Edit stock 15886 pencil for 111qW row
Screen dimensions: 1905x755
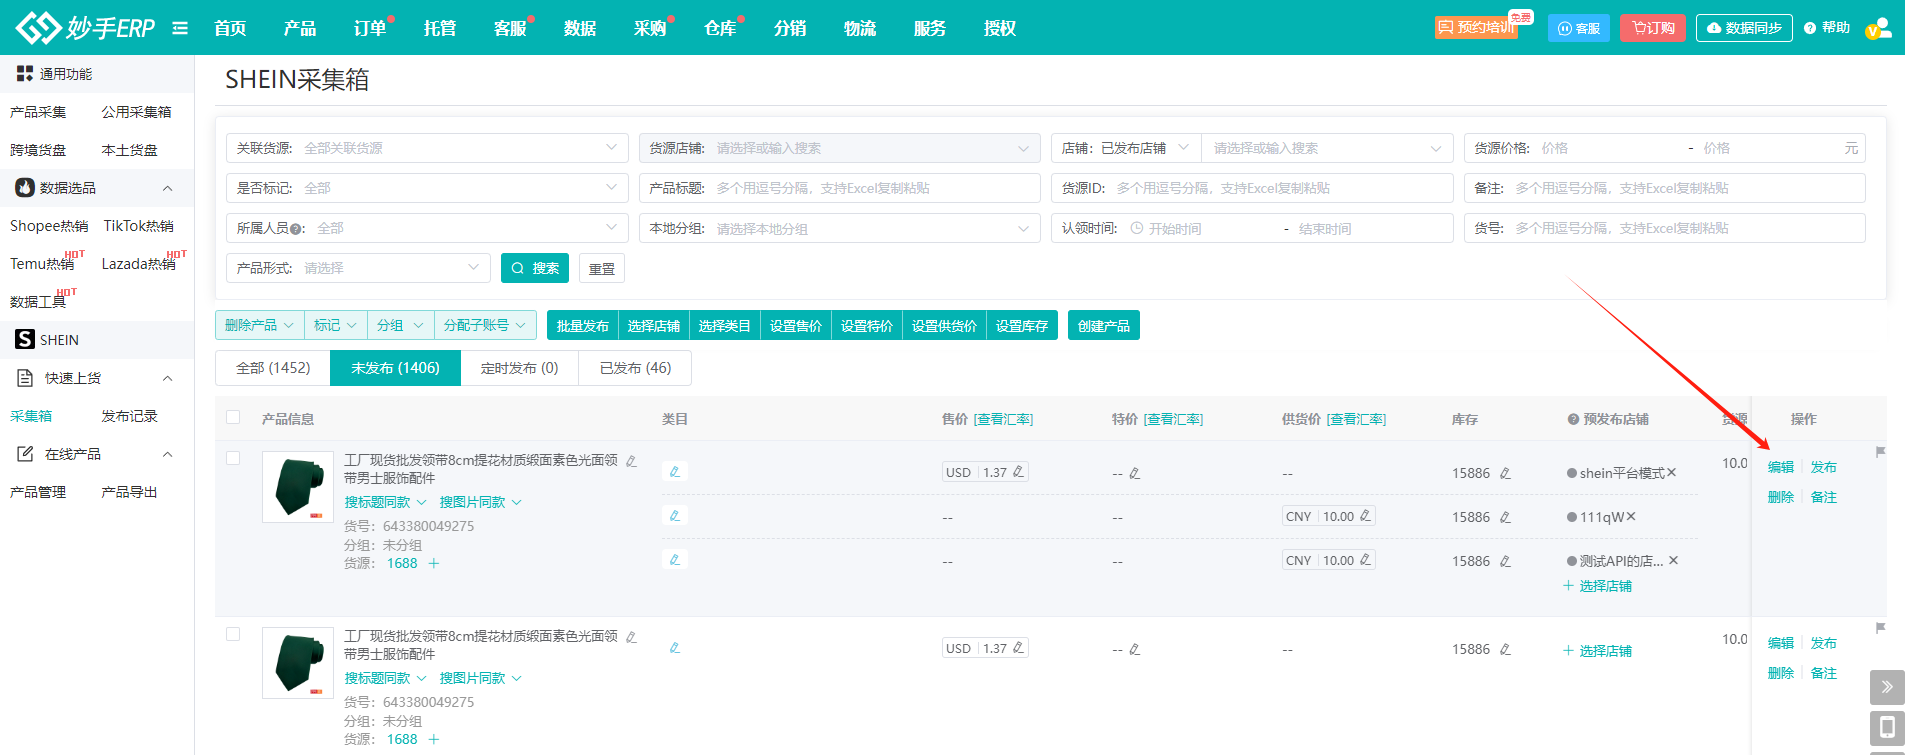(1505, 517)
